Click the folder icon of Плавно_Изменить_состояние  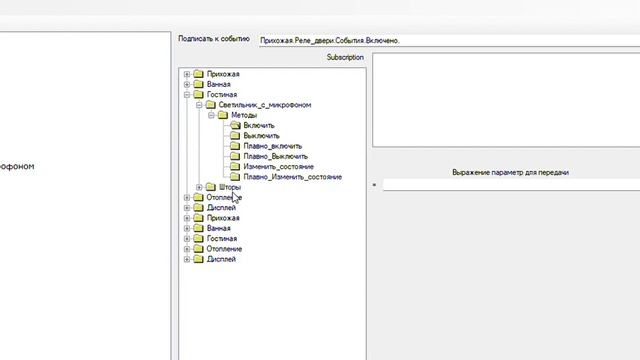pyautogui.click(x=235, y=177)
